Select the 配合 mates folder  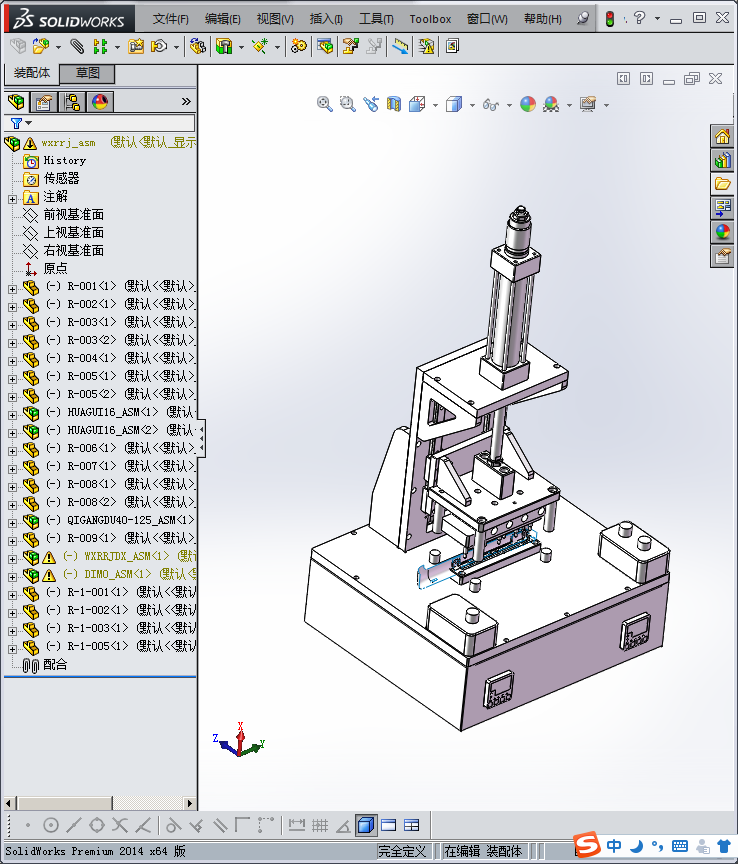click(55, 665)
